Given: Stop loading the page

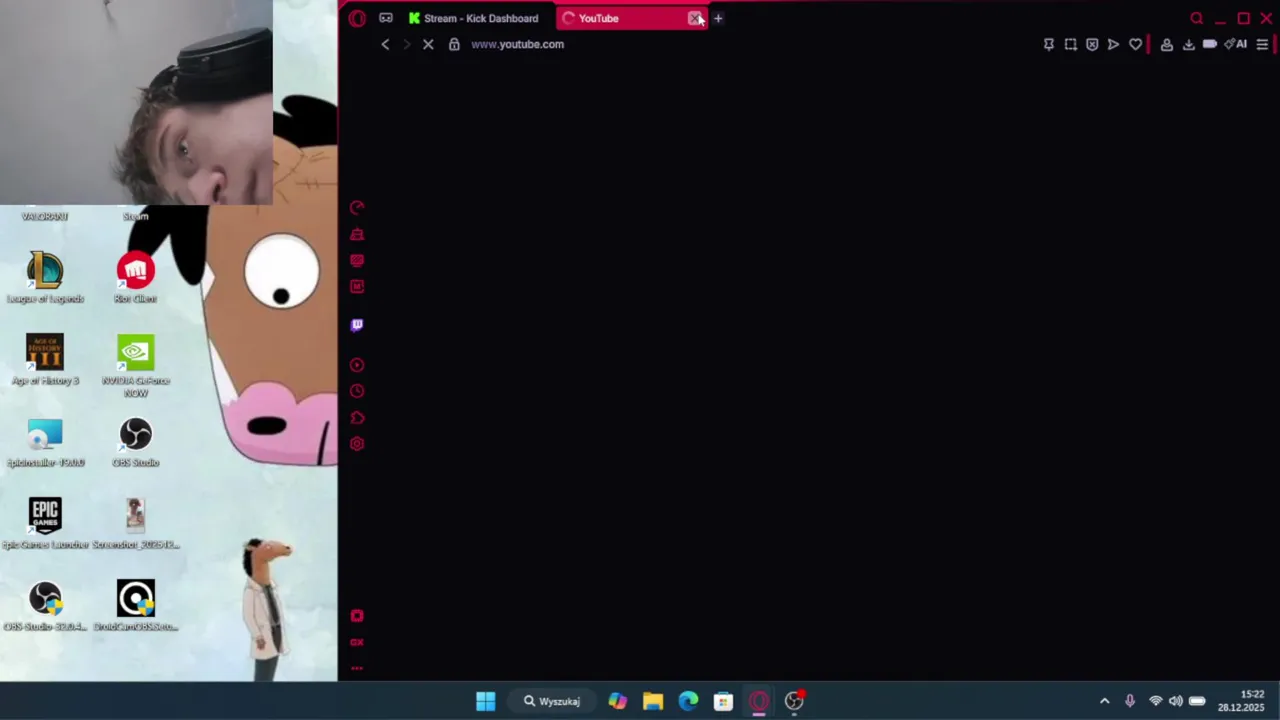Looking at the screenshot, I should [x=428, y=44].
